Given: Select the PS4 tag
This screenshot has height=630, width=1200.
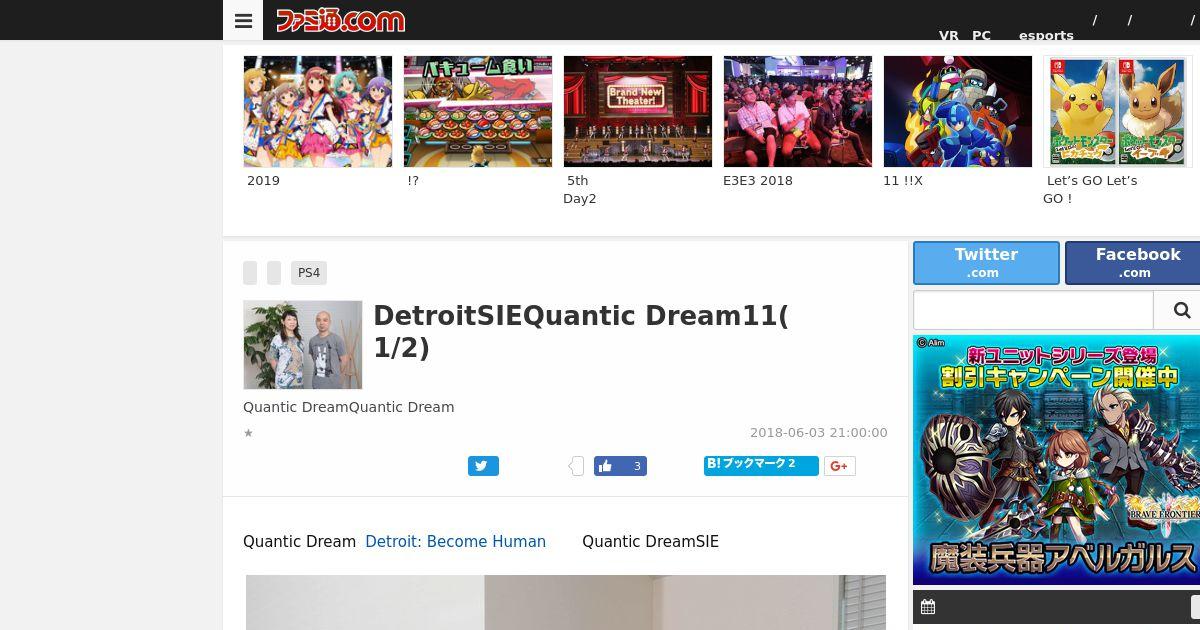Looking at the screenshot, I should point(309,273).
